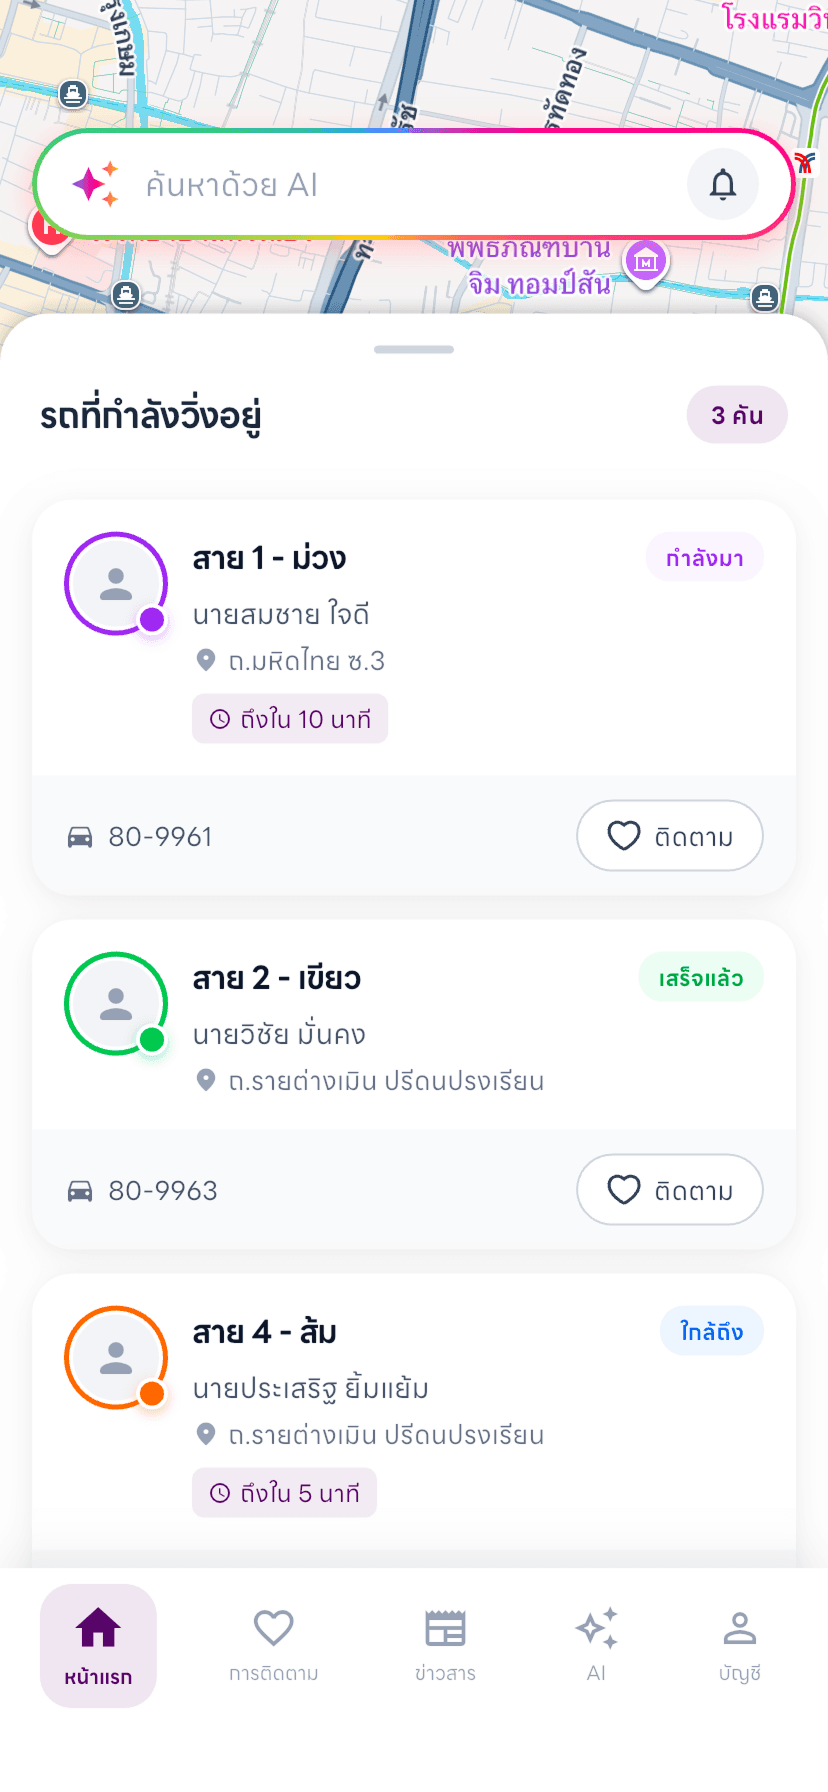Open notifications bell icon

click(723, 184)
